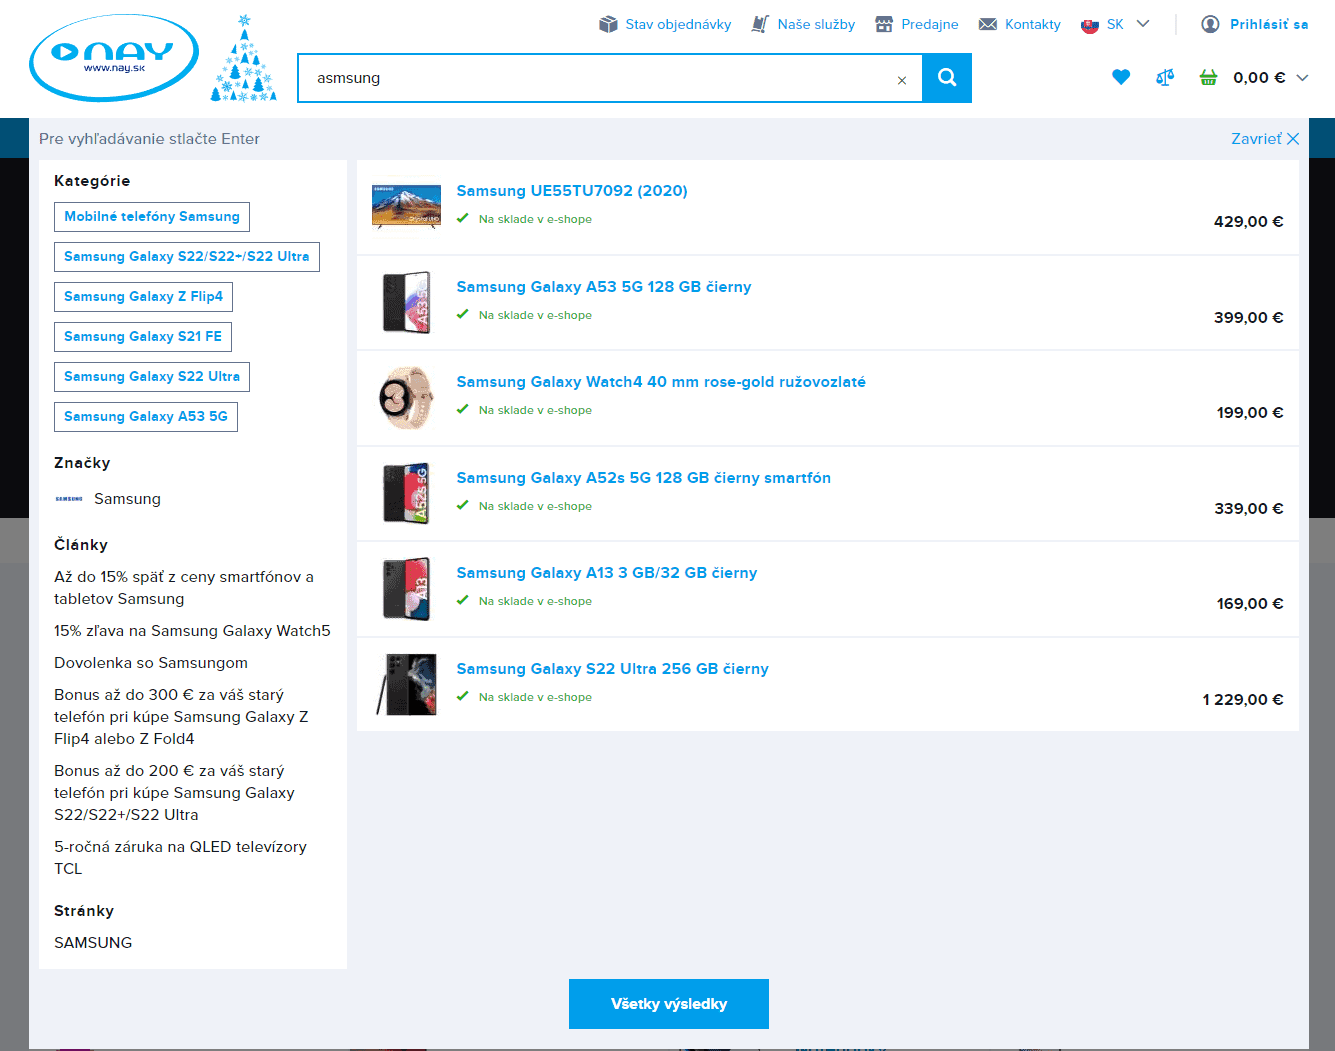Click the NAY logo

[x=114, y=58]
